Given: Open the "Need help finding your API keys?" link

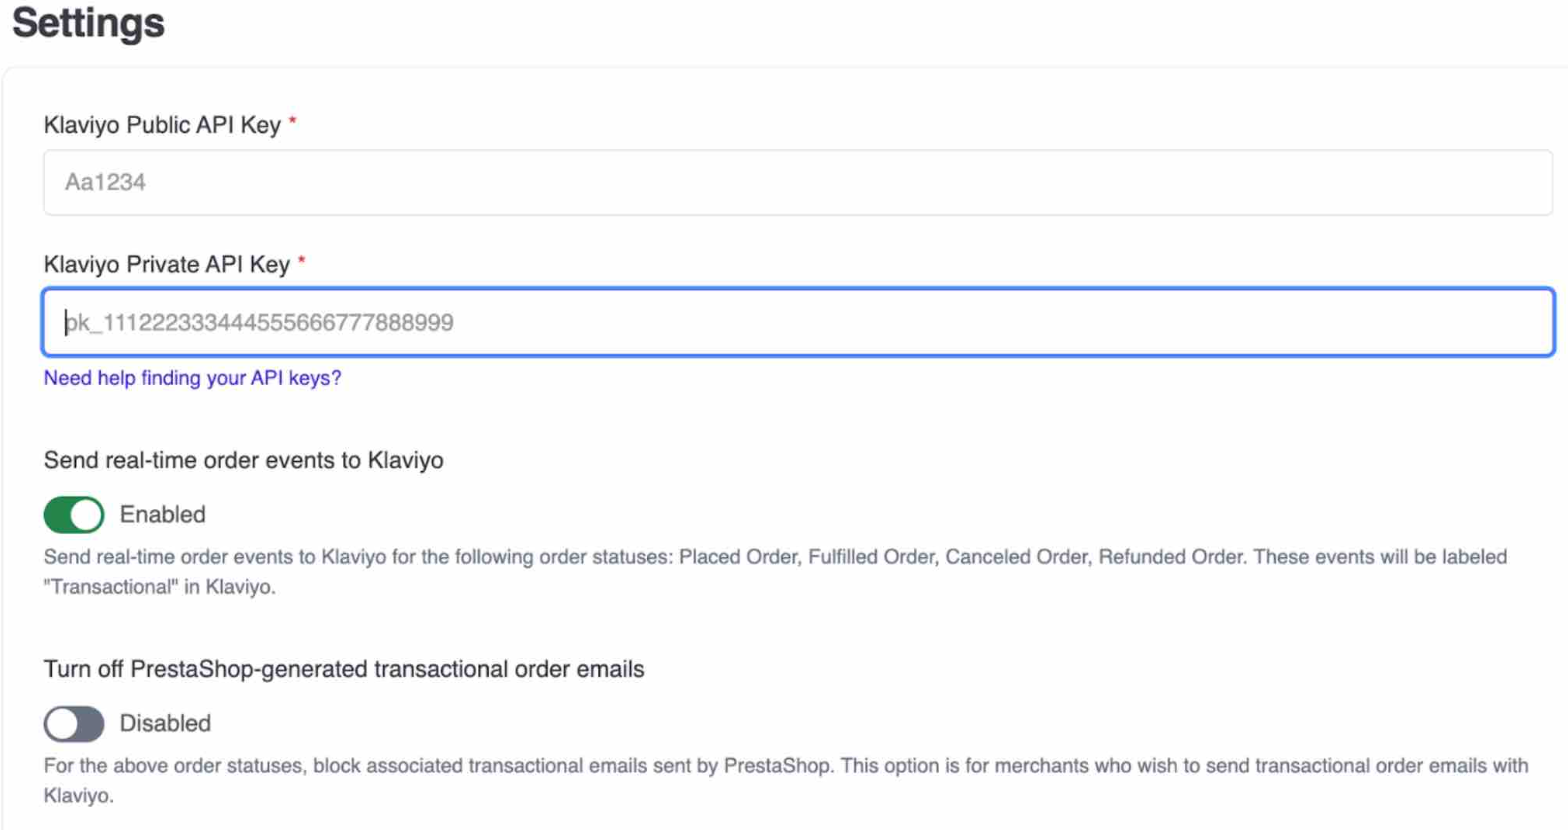Looking at the screenshot, I should (x=192, y=378).
